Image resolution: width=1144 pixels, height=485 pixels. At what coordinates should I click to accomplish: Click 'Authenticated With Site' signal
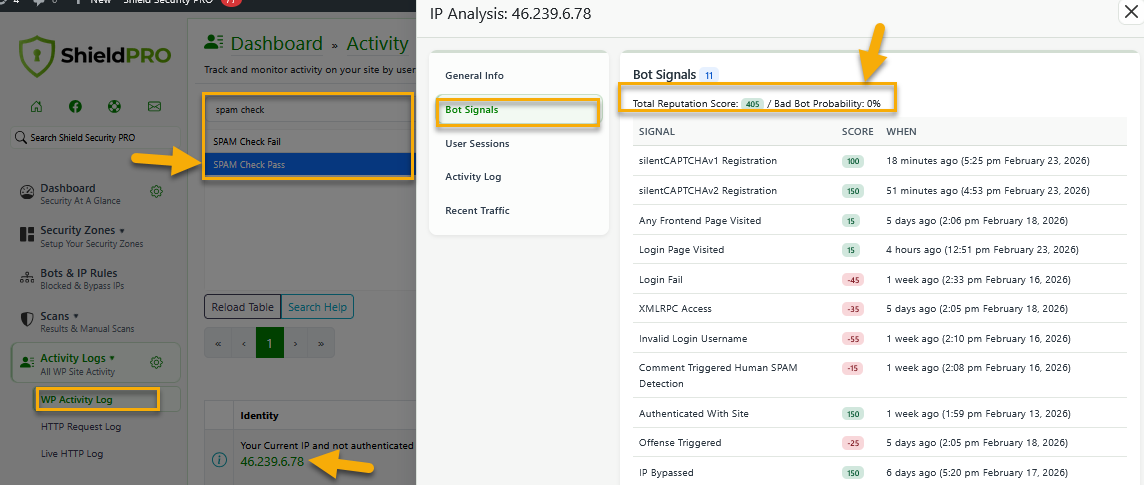click(694, 414)
